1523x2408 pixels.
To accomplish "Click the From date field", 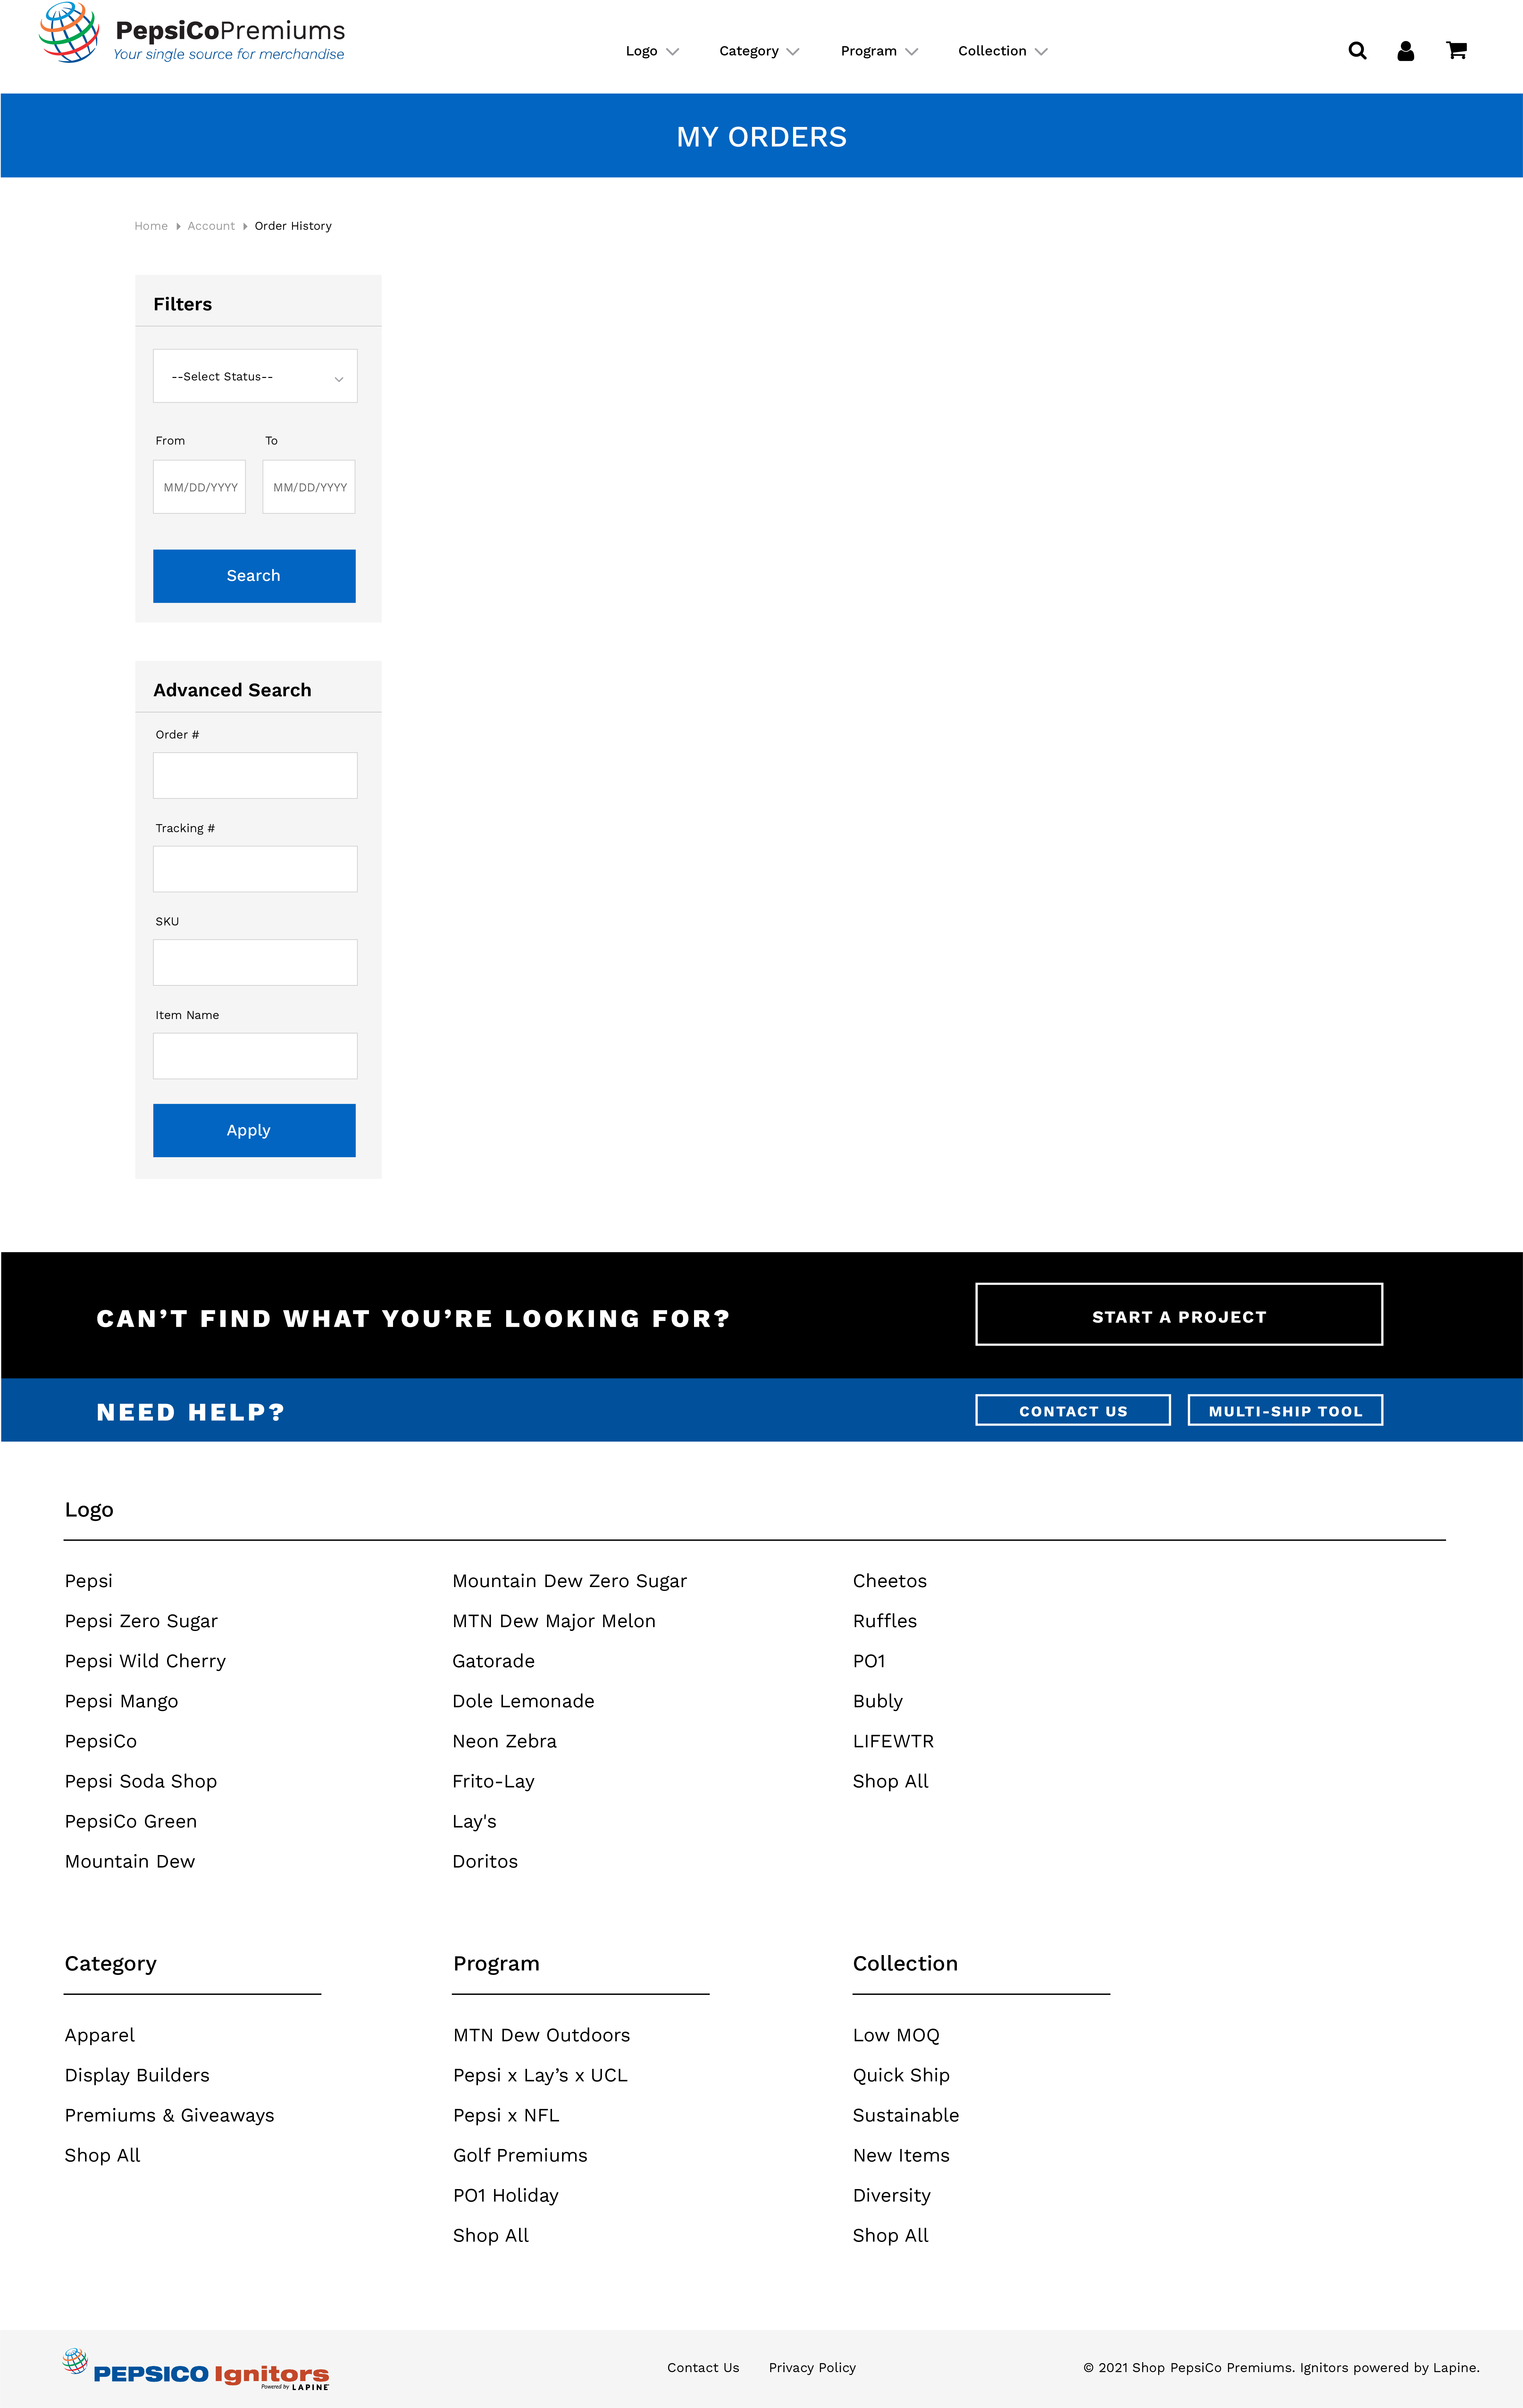I will tap(199, 487).
